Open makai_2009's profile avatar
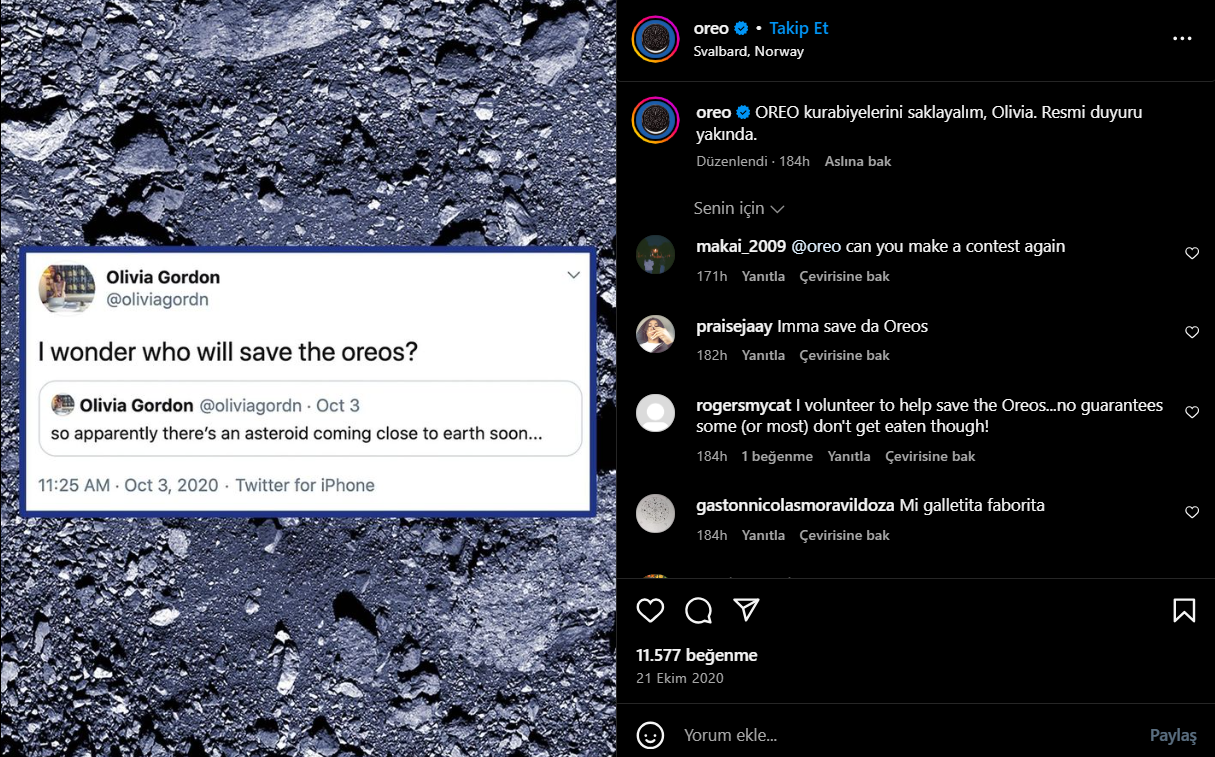The image size is (1215, 757). coord(655,254)
